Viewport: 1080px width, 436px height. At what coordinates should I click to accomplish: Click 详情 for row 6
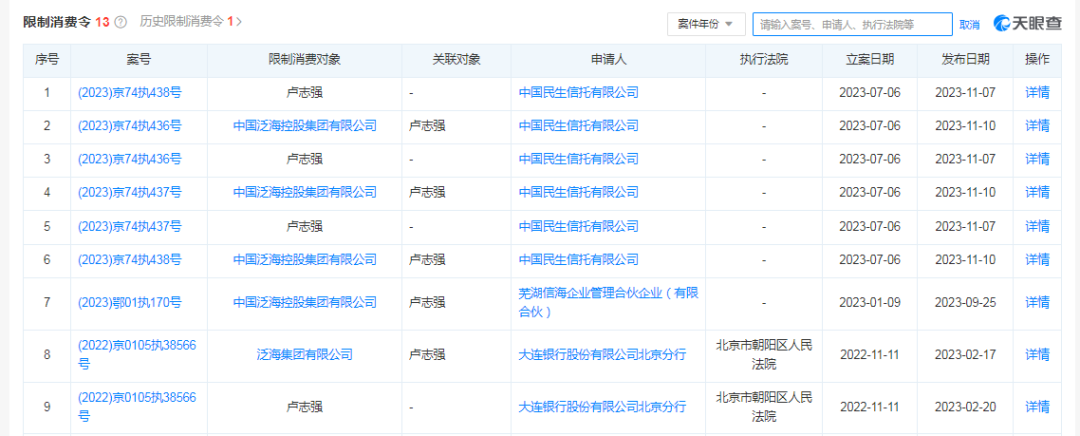click(x=1037, y=260)
